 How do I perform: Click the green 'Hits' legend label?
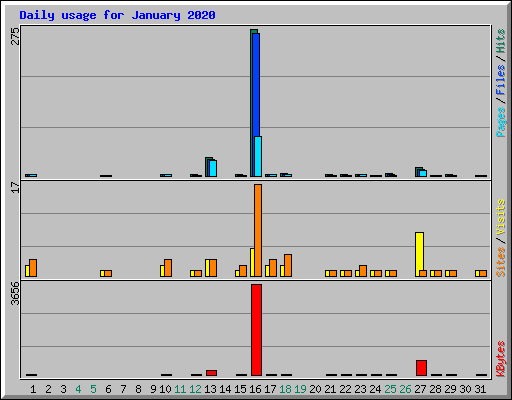[x=501, y=41]
